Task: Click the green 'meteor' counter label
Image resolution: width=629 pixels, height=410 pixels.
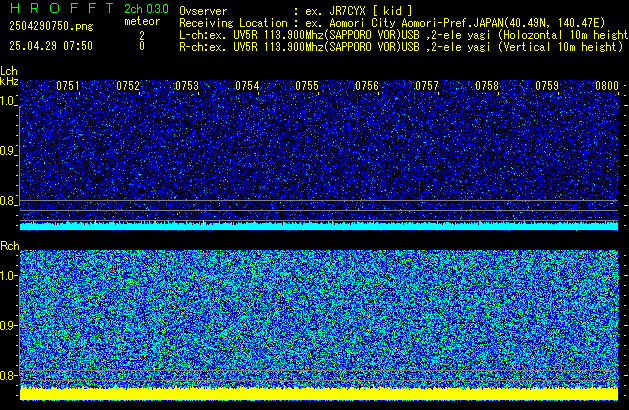Action: pos(142,21)
